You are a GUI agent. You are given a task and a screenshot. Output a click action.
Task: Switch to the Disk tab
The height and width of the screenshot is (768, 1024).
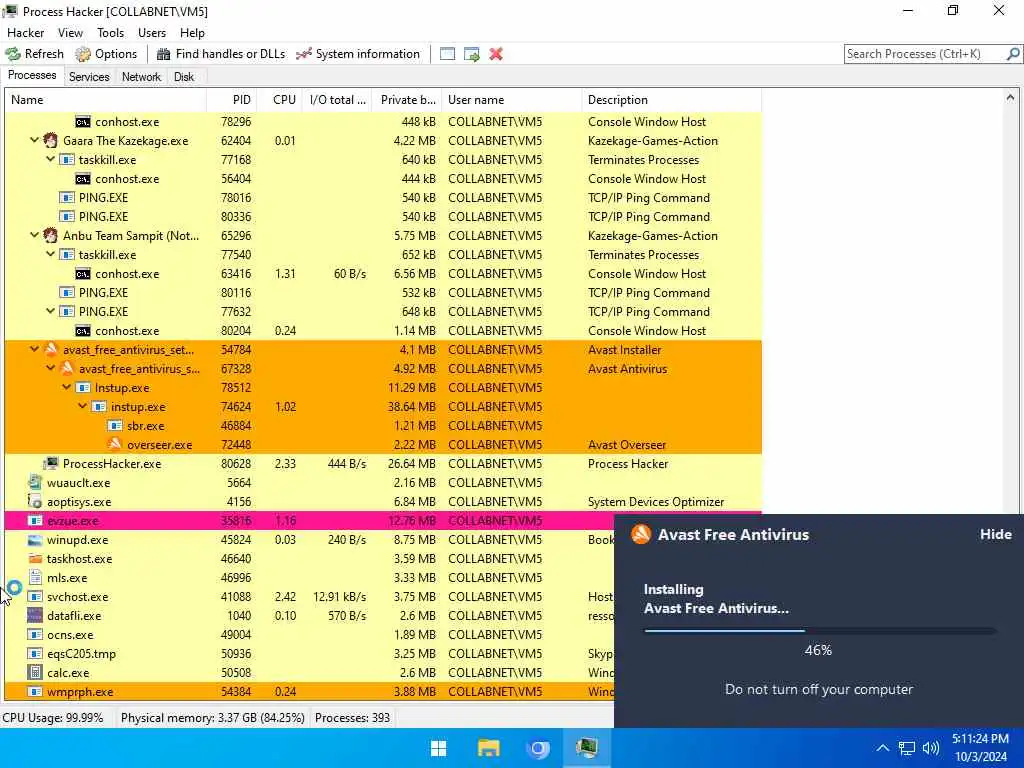pos(184,76)
